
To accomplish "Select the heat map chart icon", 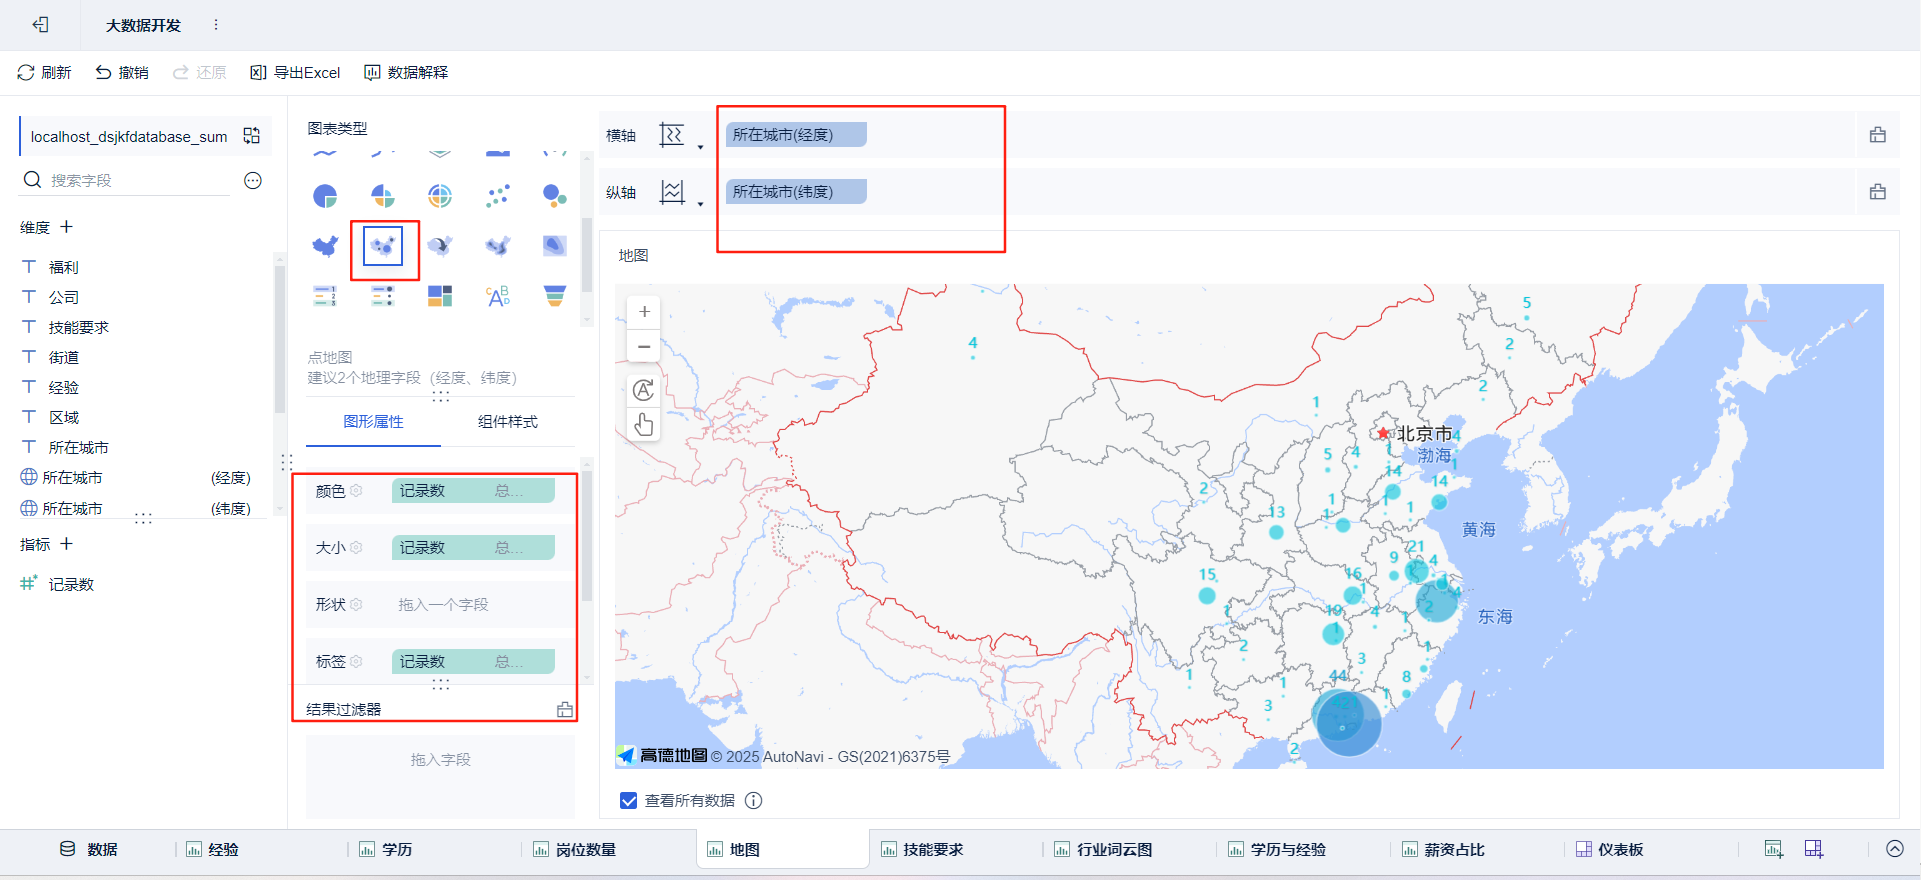I will pyautogui.click(x=498, y=246).
